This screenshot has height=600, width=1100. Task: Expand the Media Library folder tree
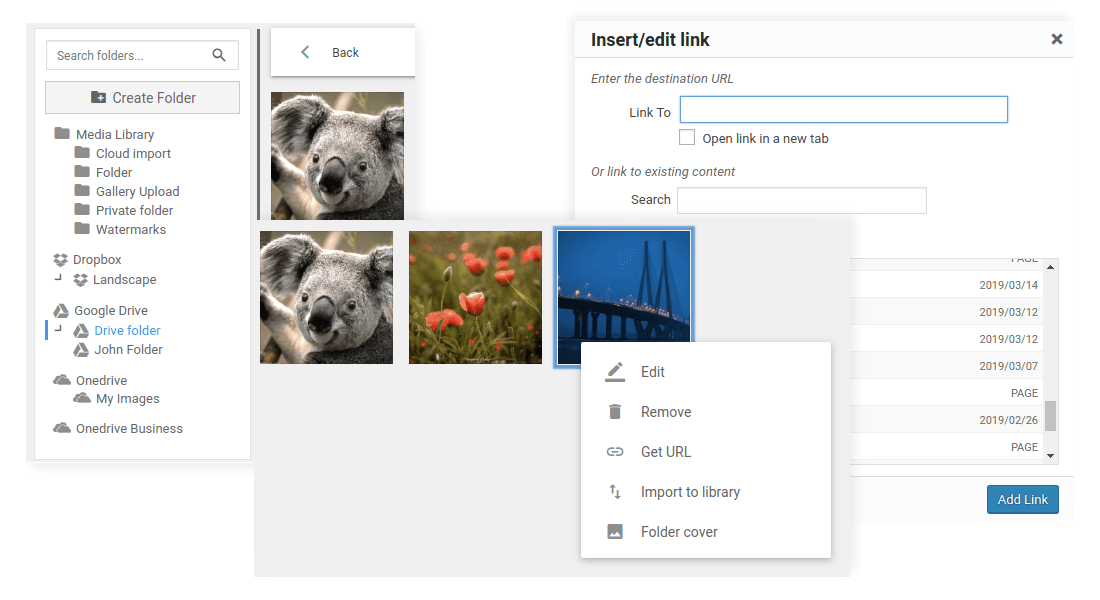click(62, 134)
